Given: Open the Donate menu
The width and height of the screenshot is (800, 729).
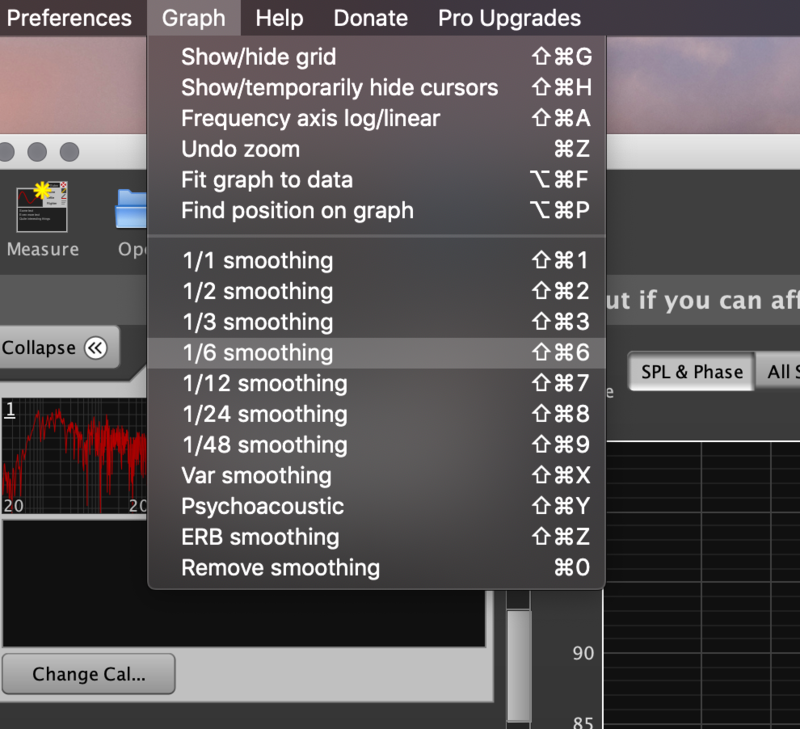Looking at the screenshot, I should (x=370, y=18).
